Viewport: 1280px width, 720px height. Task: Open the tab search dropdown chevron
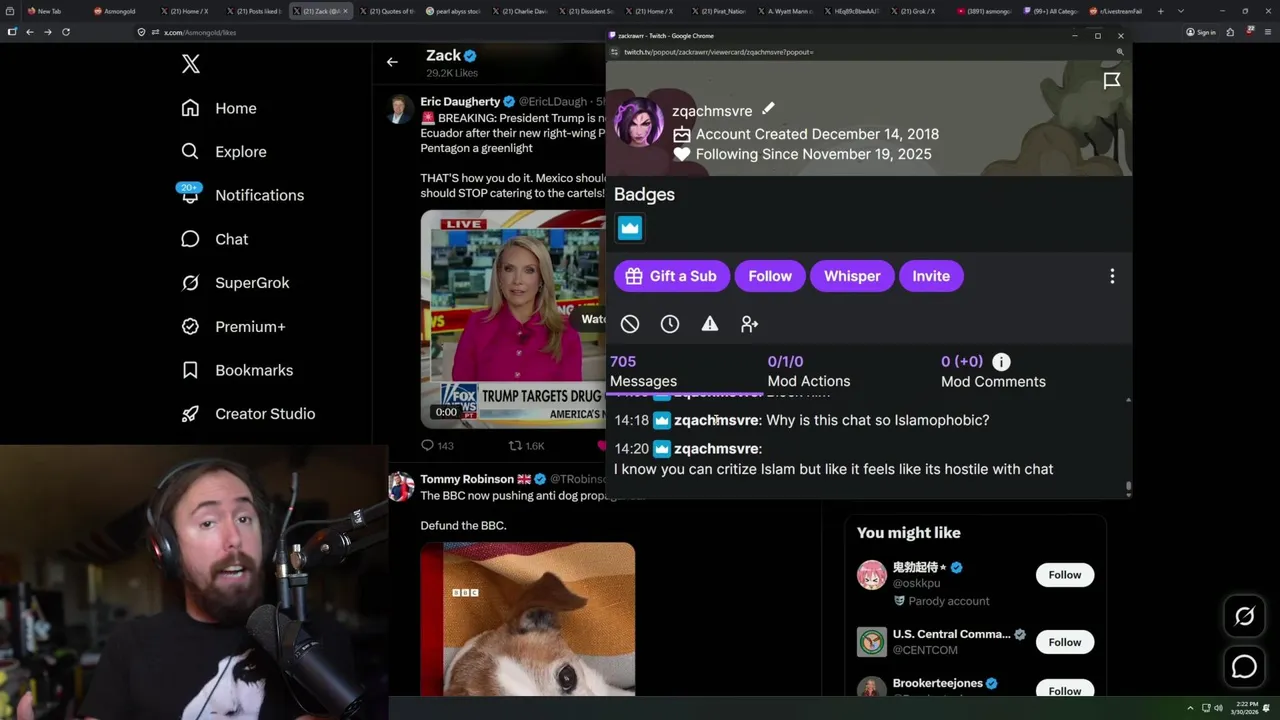point(1181,11)
